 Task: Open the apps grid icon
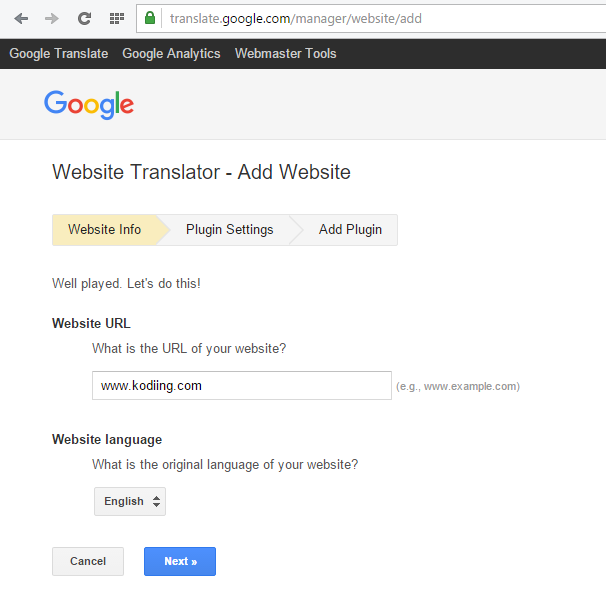point(117,18)
